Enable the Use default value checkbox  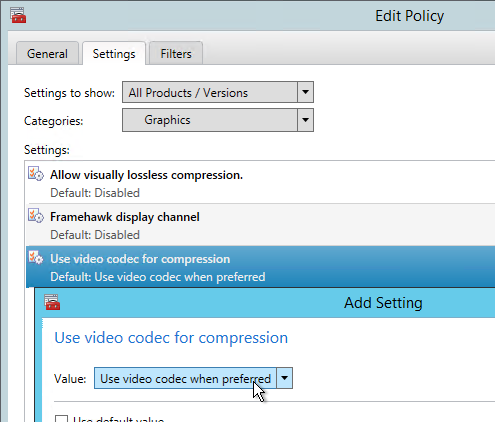click(61, 419)
